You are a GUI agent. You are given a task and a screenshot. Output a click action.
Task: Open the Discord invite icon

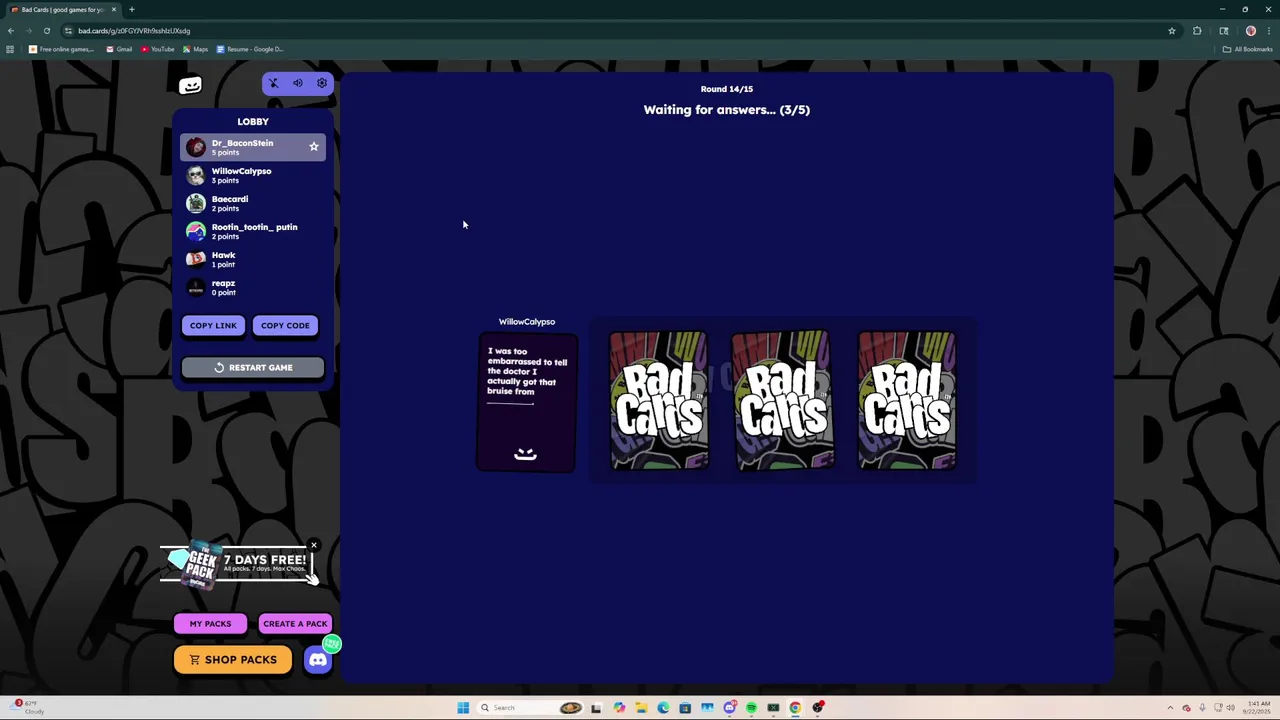pos(317,660)
